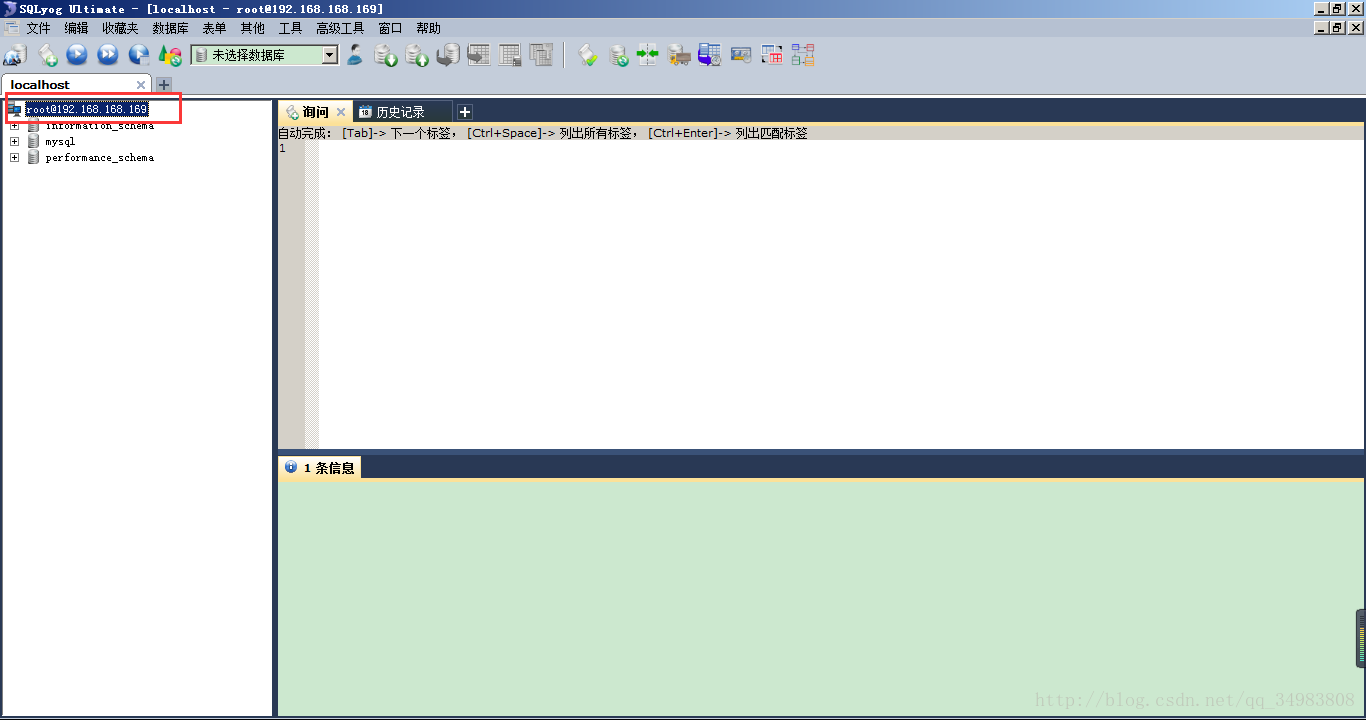This screenshot has height=720, width=1366.
Task: Expand the information_schema tree node
Action: pos(14,126)
